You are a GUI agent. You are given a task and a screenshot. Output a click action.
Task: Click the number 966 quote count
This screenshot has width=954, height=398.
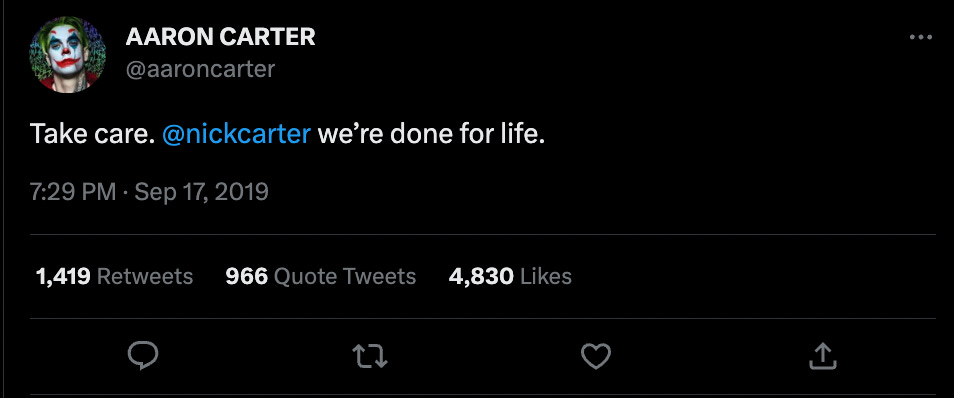click(246, 277)
